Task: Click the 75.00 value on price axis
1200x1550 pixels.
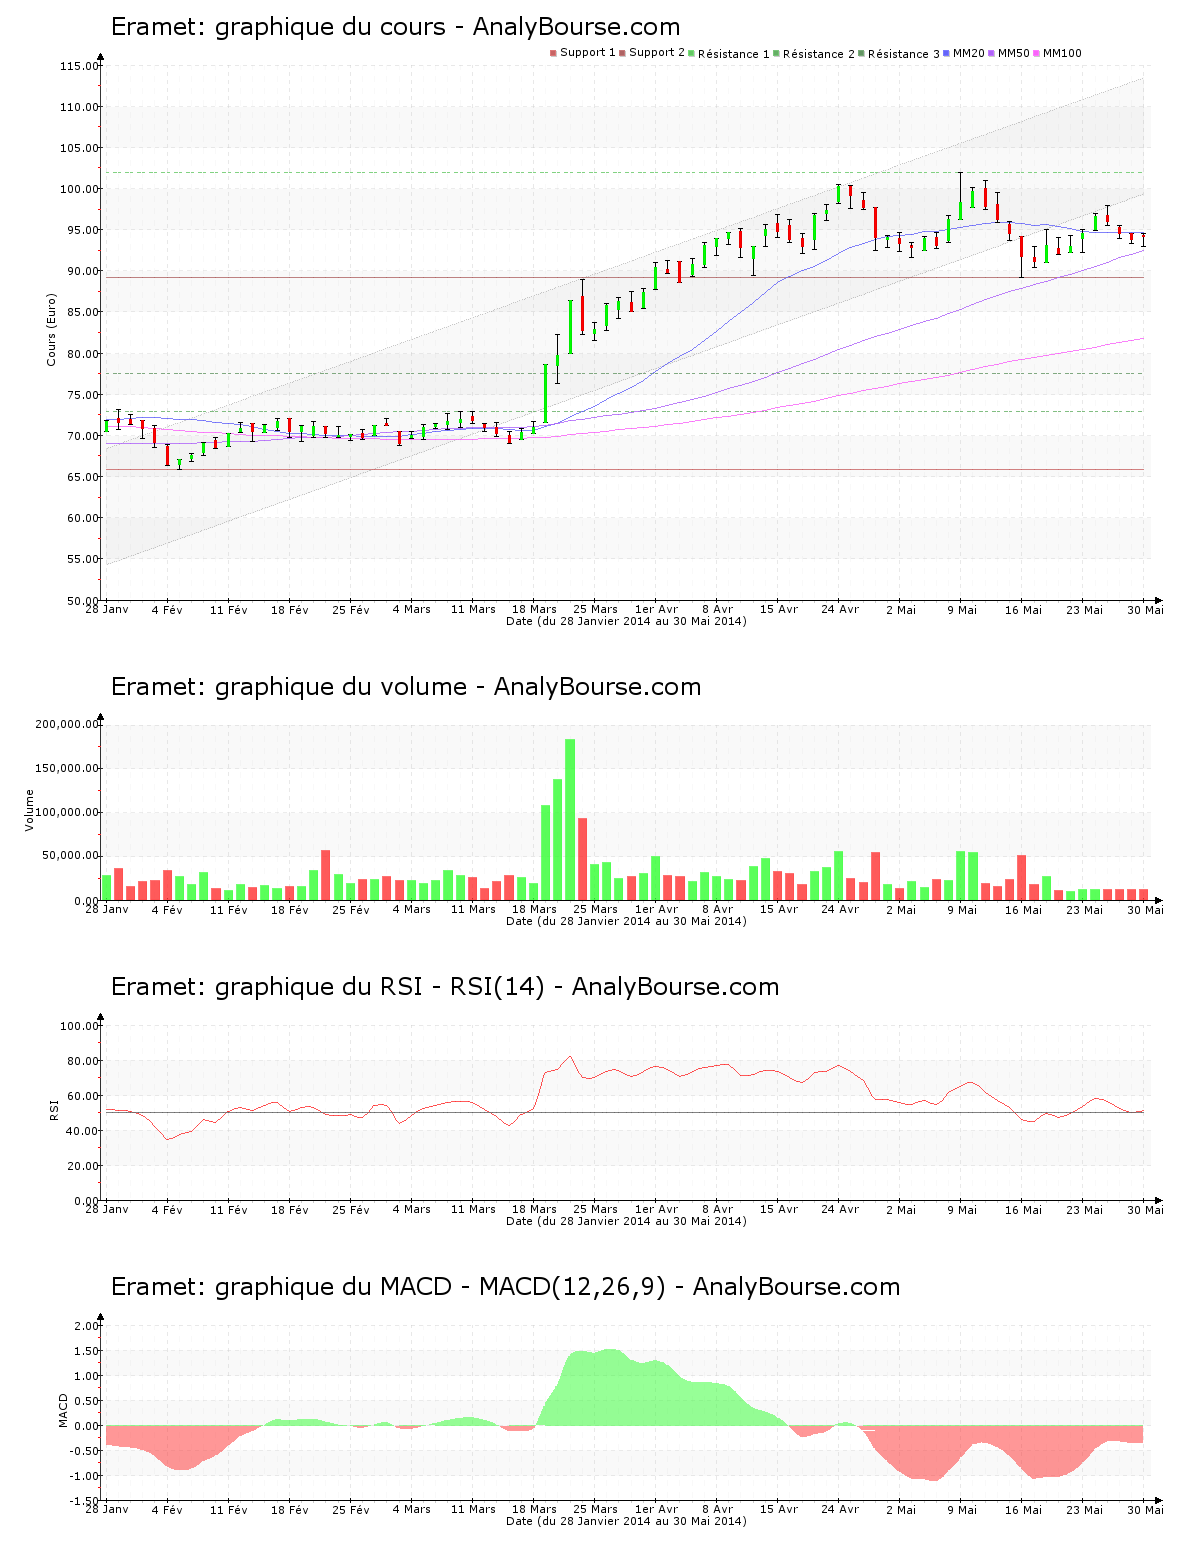Action: [82, 395]
